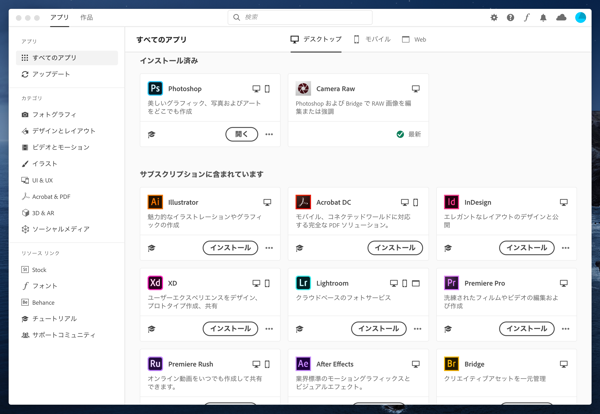Viewport: 600px width, 414px height.
Task: Open the ソーシャルメディア category
Action: coord(55,229)
